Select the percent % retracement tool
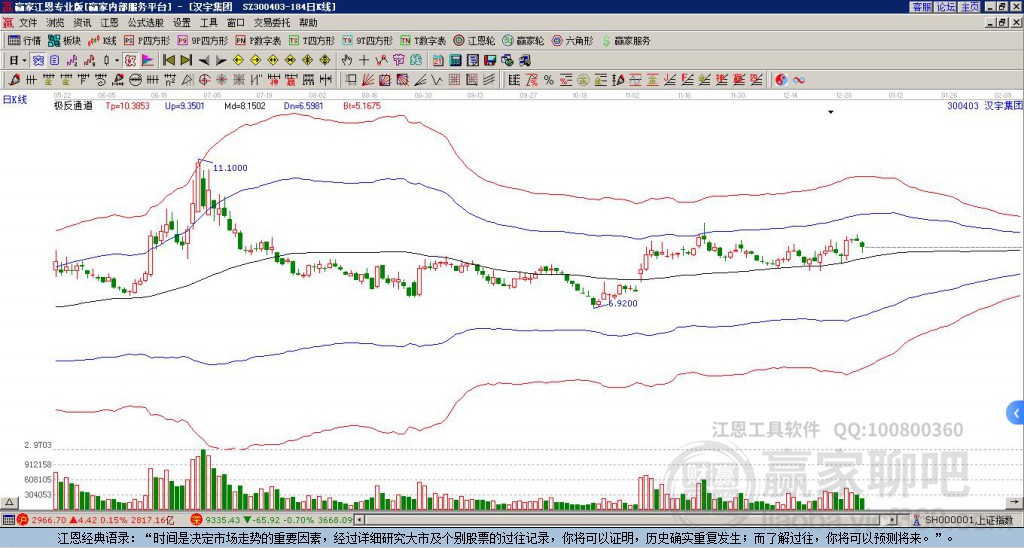The image size is (1024, 548). click(x=549, y=80)
